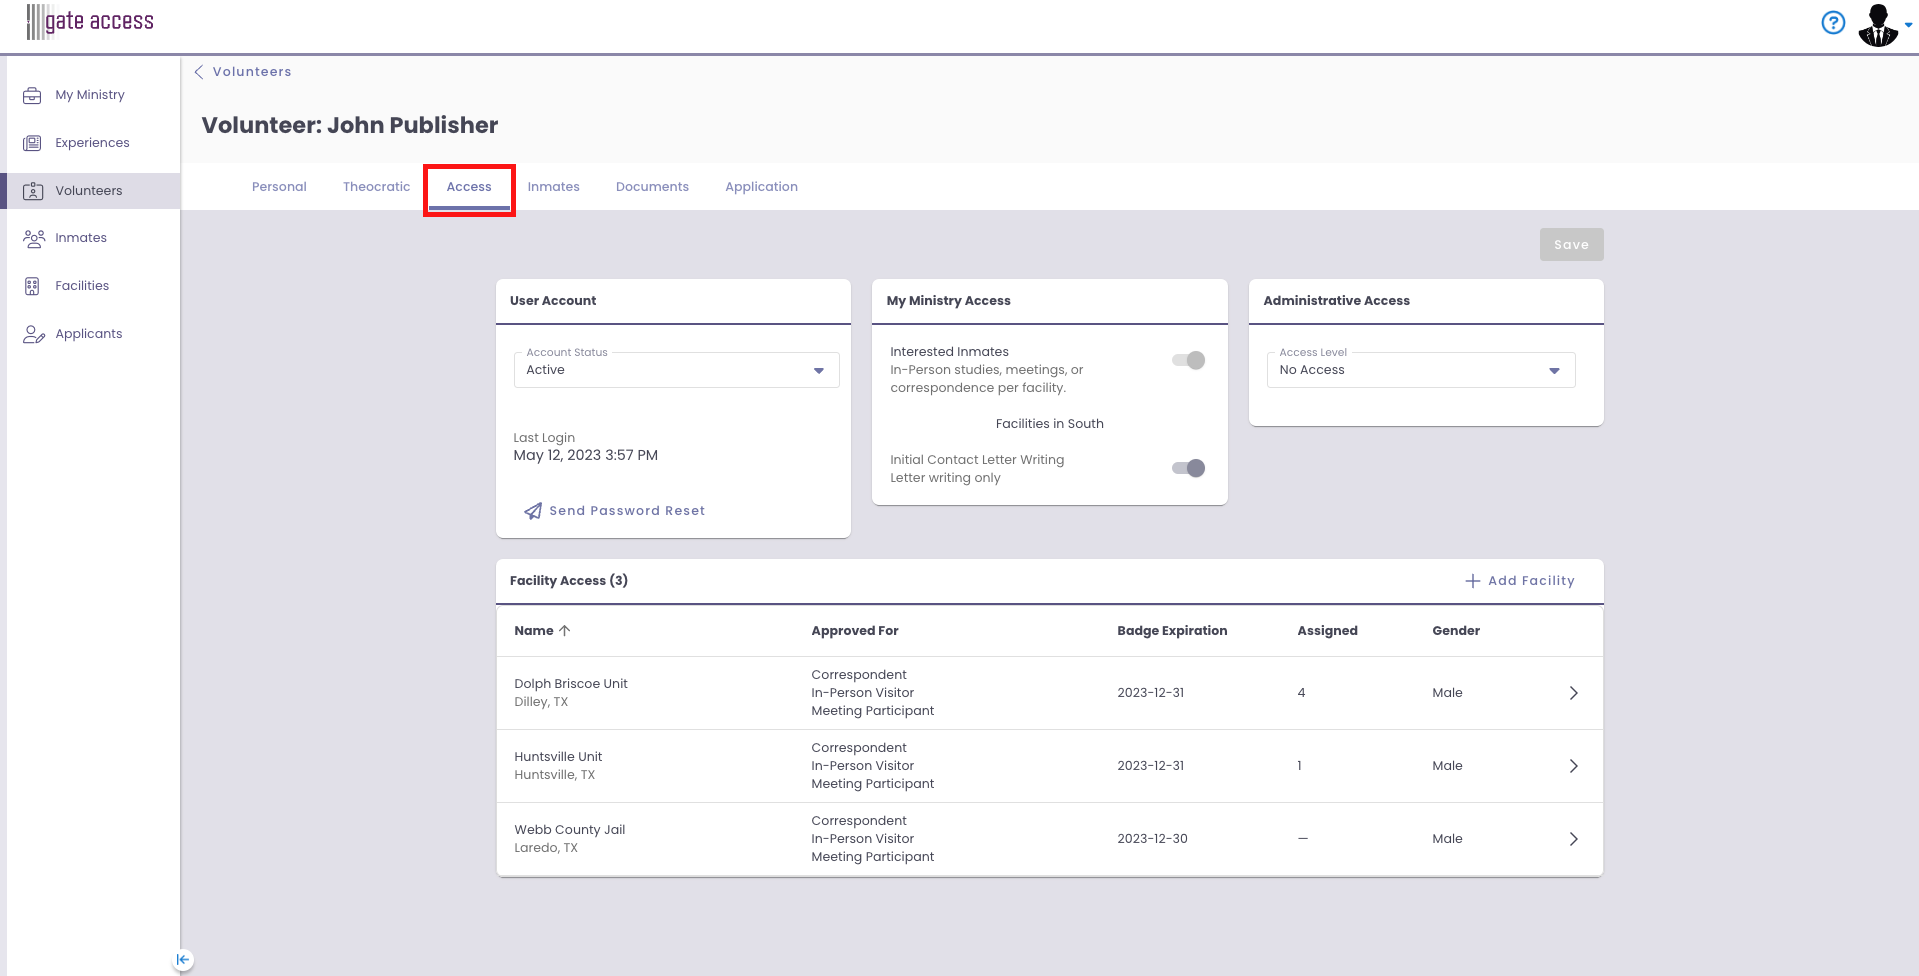Switch to the Inmates tab
1919x976 pixels.
(554, 187)
